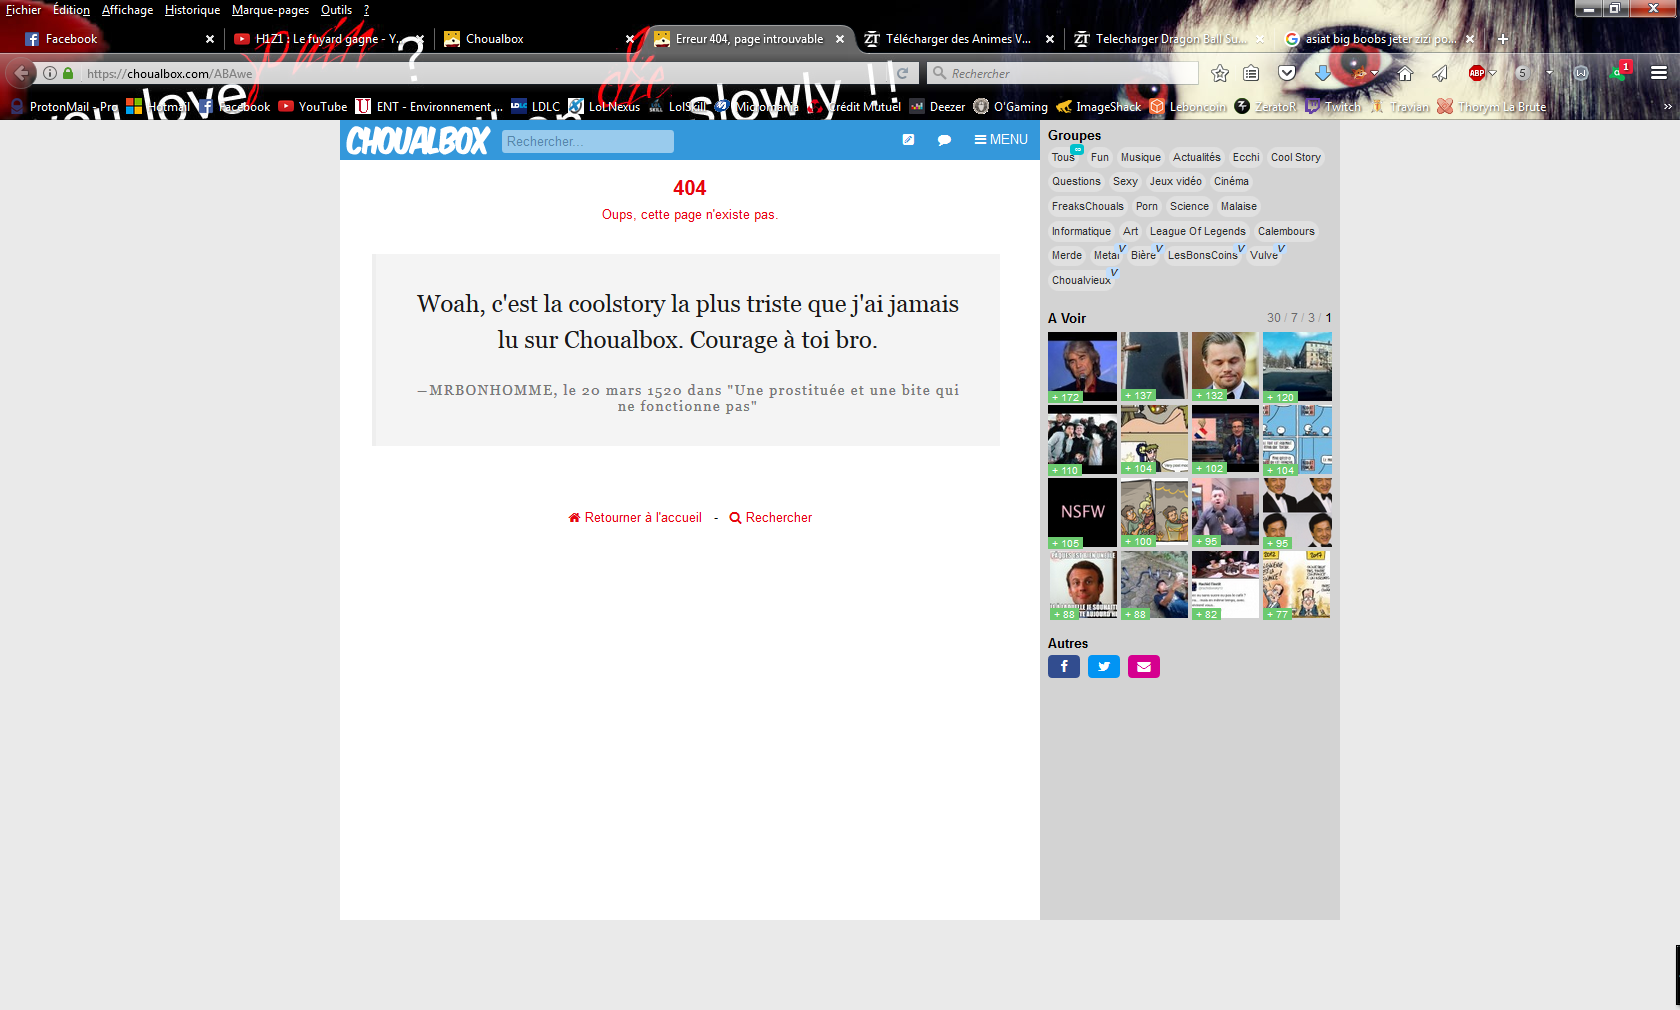Click the write new post pencil icon

(x=908, y=140)
